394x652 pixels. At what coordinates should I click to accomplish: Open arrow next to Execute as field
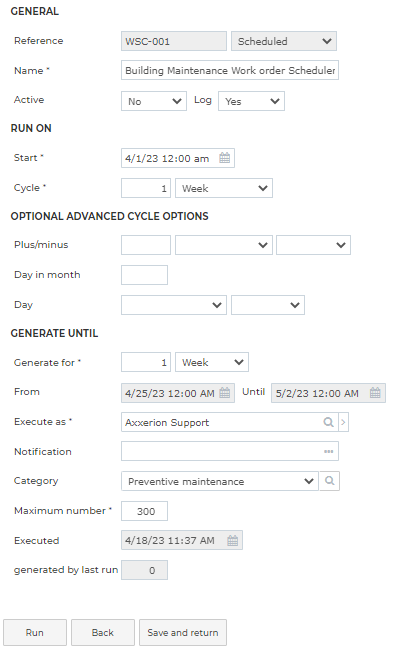point(343,422)
